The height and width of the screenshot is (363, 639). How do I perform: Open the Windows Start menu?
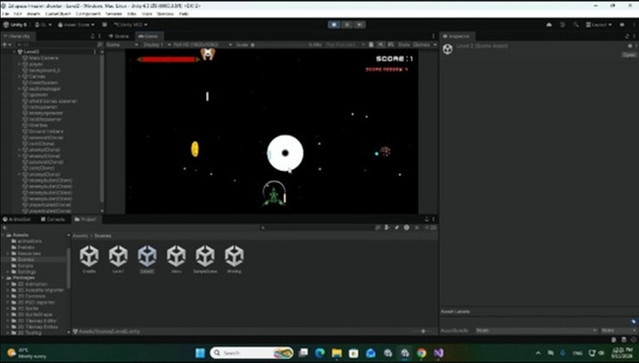(200, 353)
